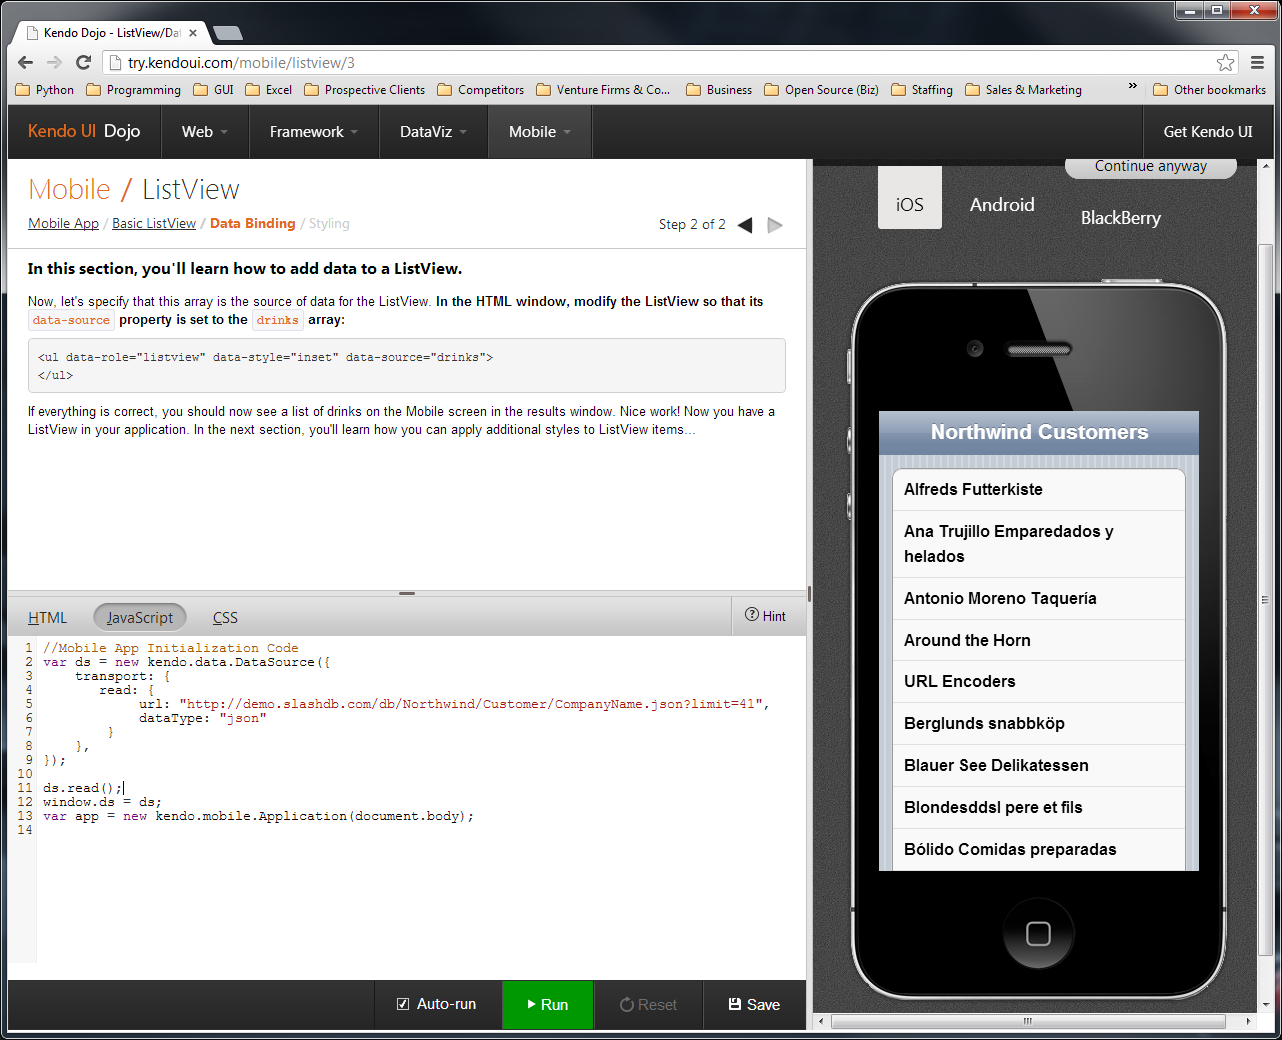The height and width of the screenshot is (1040, 1282).
Task: Select Antonio Moreno Taquería in the list
Action: (x=1039, y=599)
